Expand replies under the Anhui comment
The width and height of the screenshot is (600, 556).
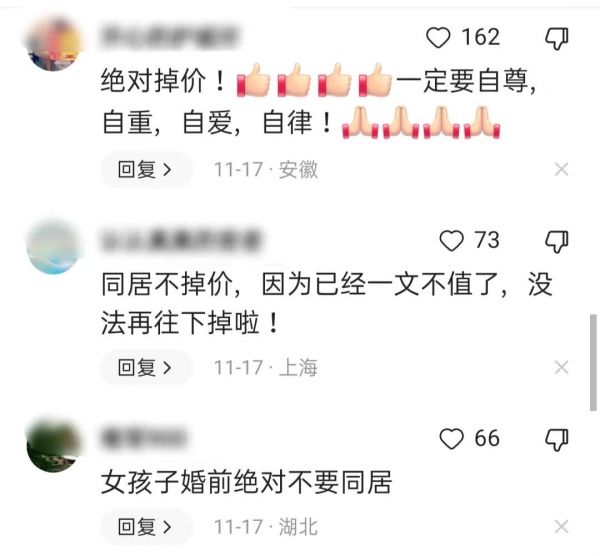pos(147,170)
